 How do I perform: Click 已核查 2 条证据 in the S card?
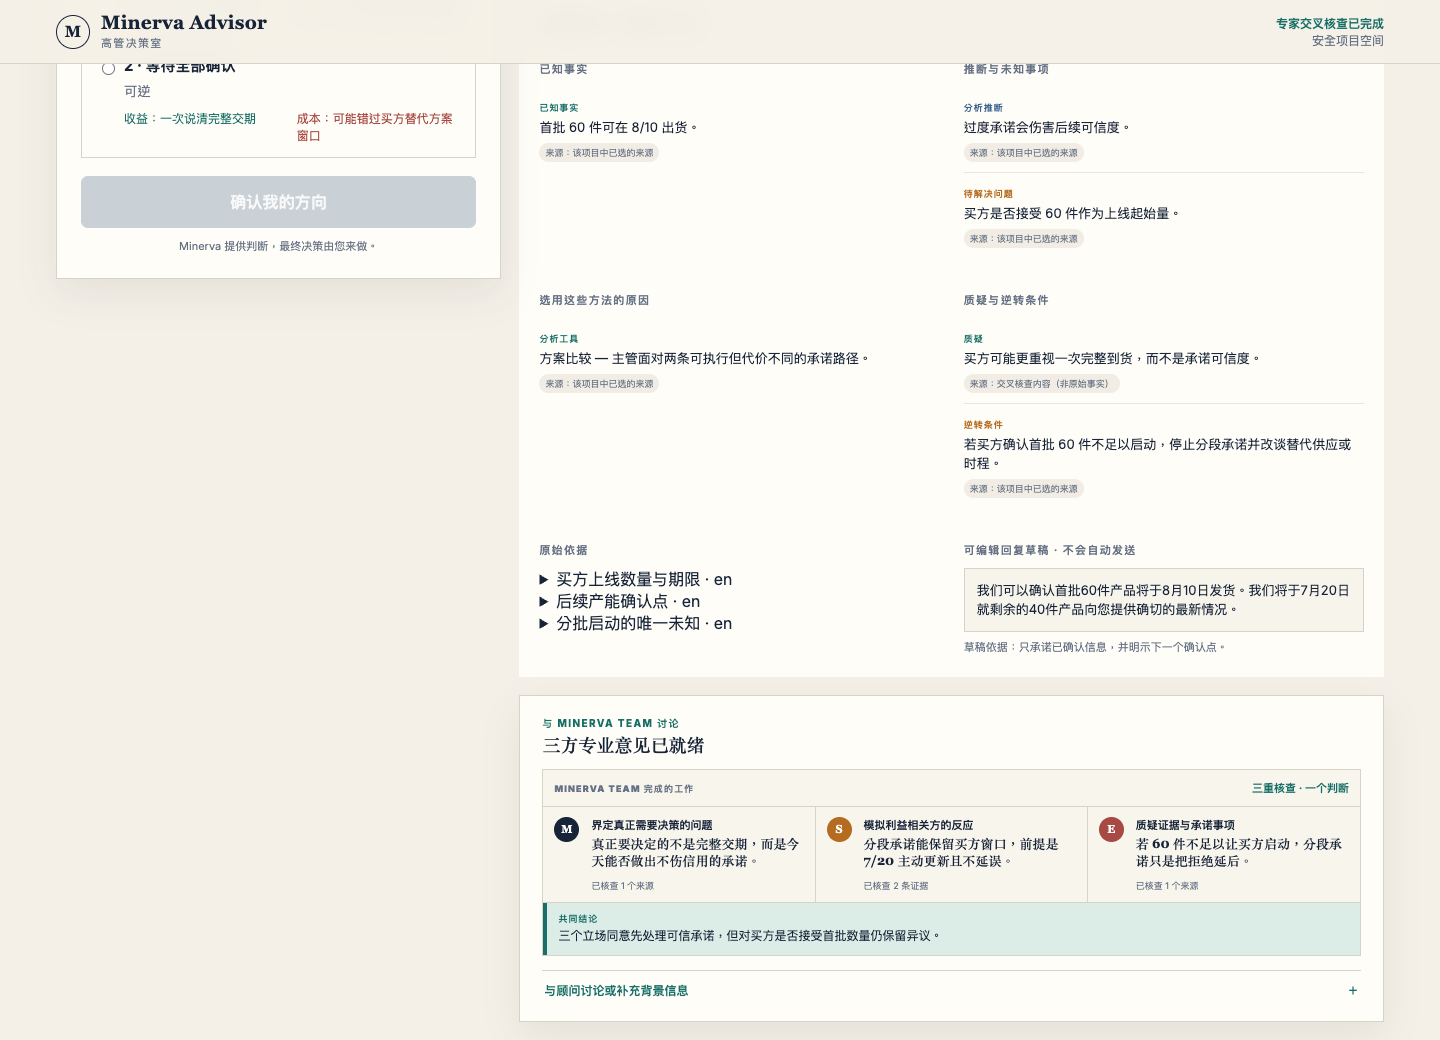coord(896,886)
